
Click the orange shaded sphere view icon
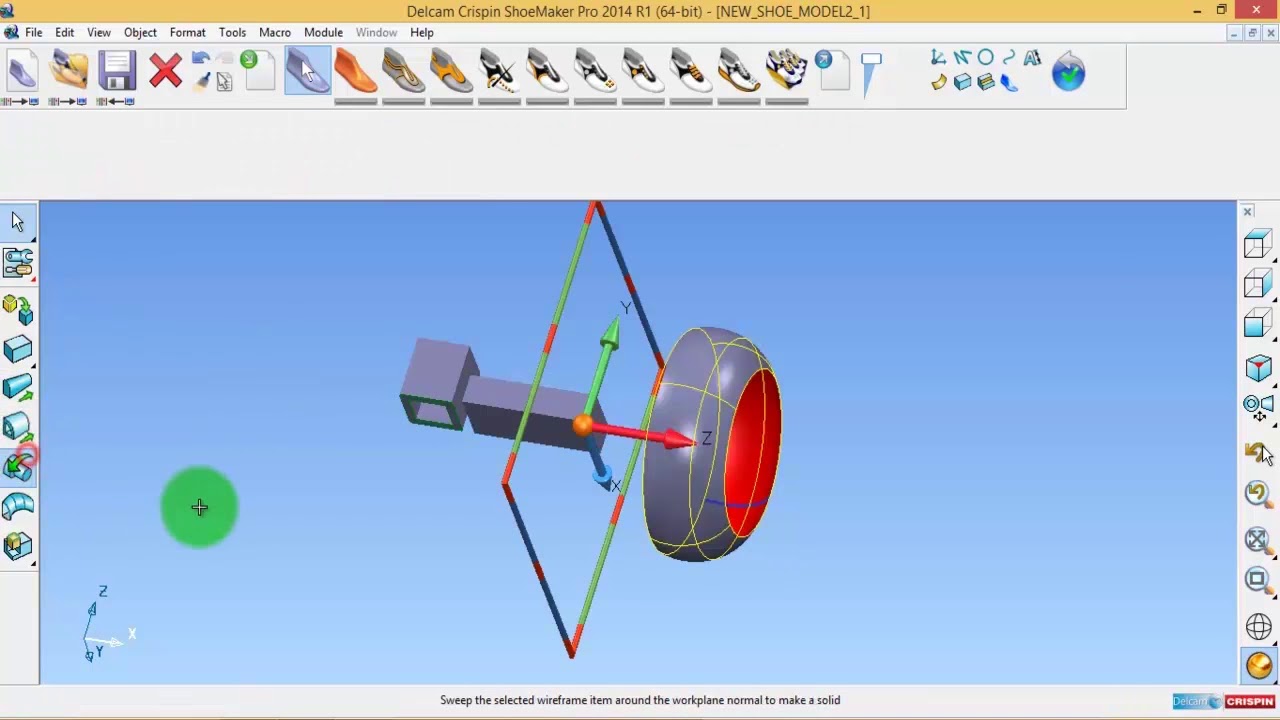(1258, 666)
